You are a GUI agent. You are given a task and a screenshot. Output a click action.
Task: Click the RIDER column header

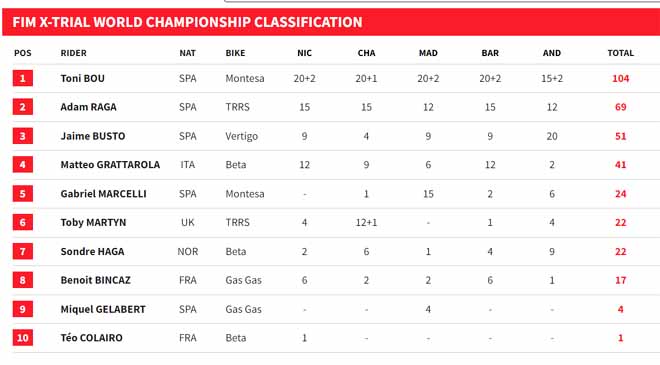[74, 53]
